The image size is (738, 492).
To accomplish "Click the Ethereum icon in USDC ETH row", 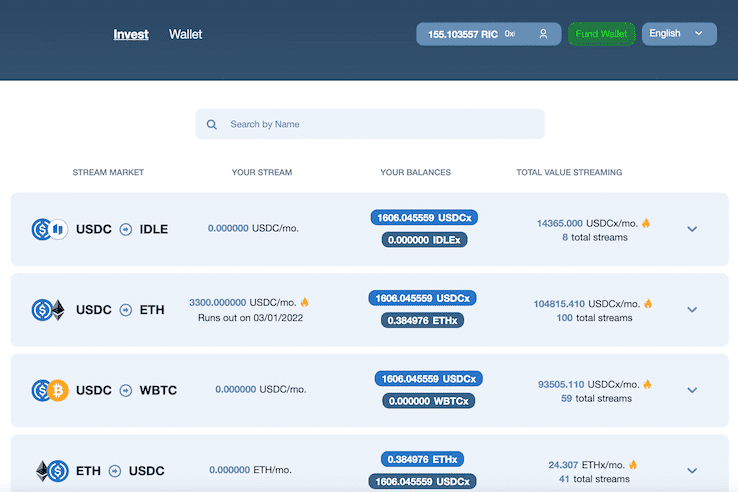I will 57,310.
